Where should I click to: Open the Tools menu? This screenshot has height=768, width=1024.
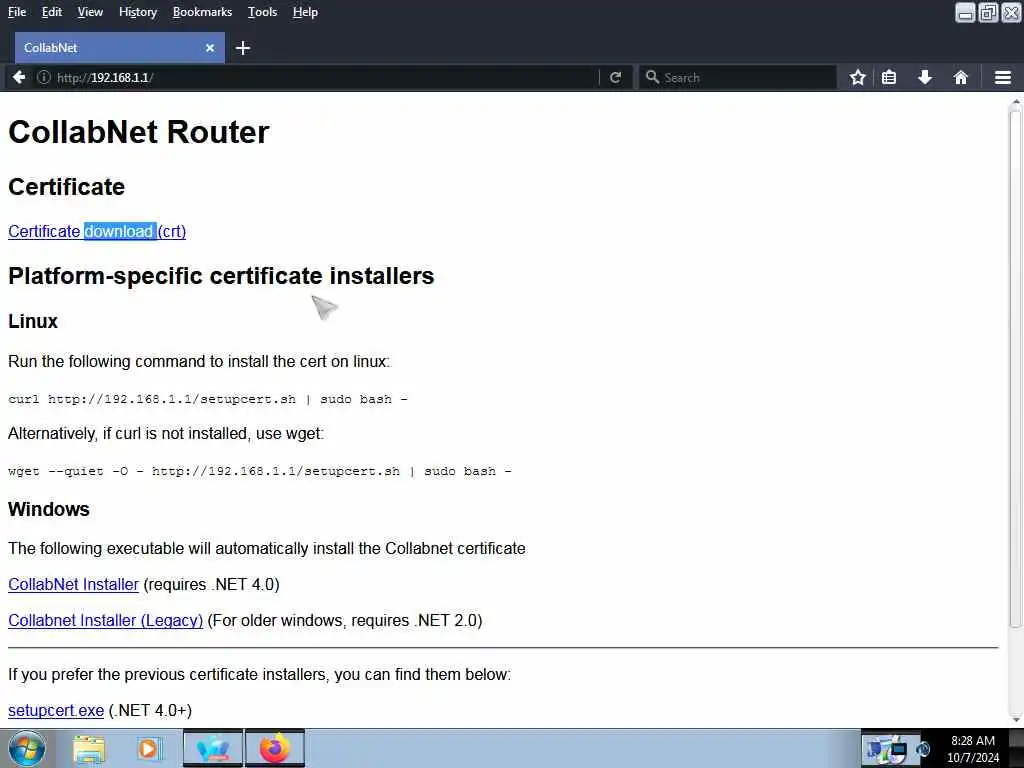coord(263,12)
